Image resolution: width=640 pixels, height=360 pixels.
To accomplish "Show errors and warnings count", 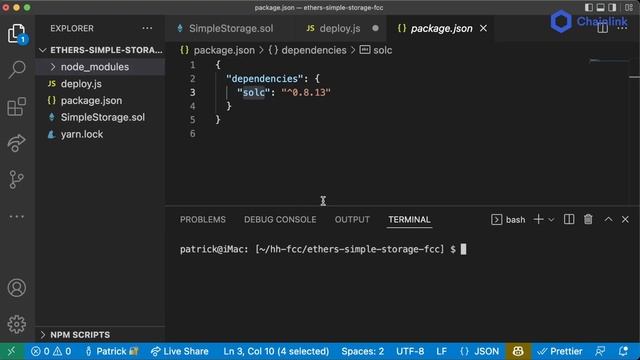I will pos(51,351).
